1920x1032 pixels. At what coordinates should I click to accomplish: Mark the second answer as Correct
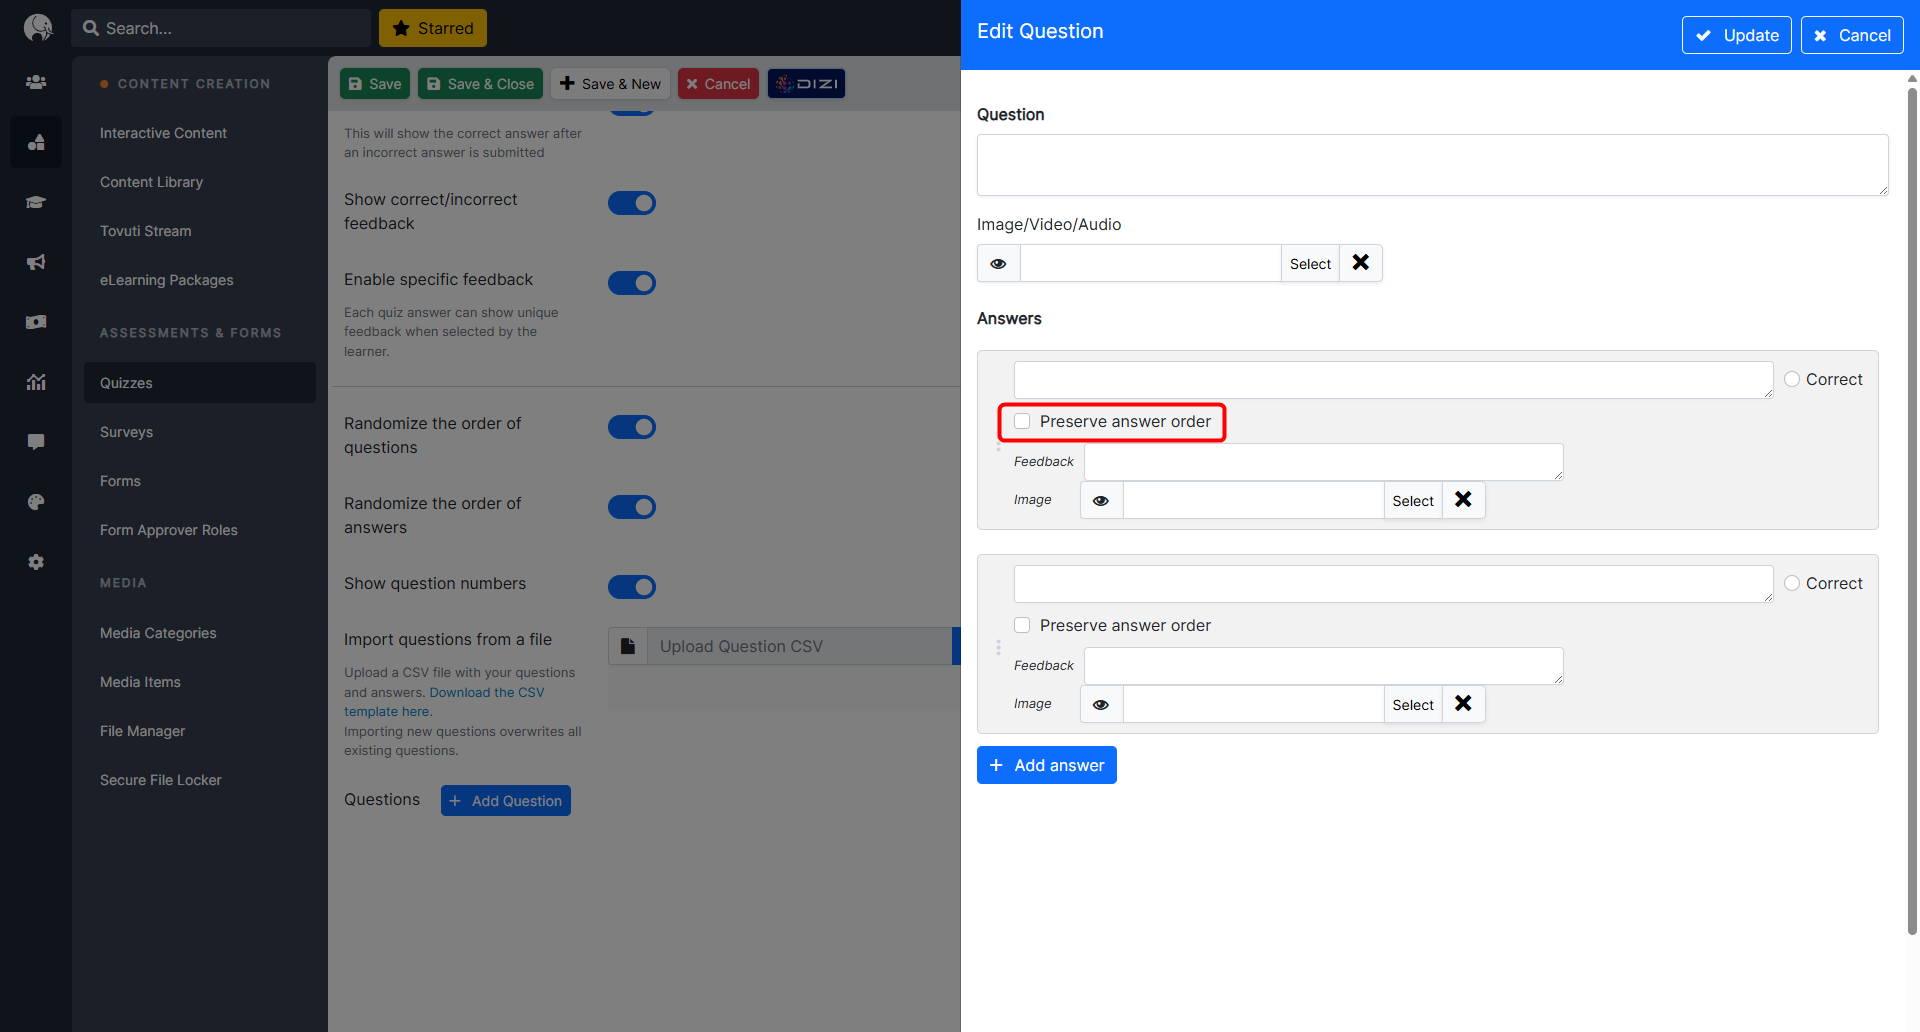pos(1792,583)
